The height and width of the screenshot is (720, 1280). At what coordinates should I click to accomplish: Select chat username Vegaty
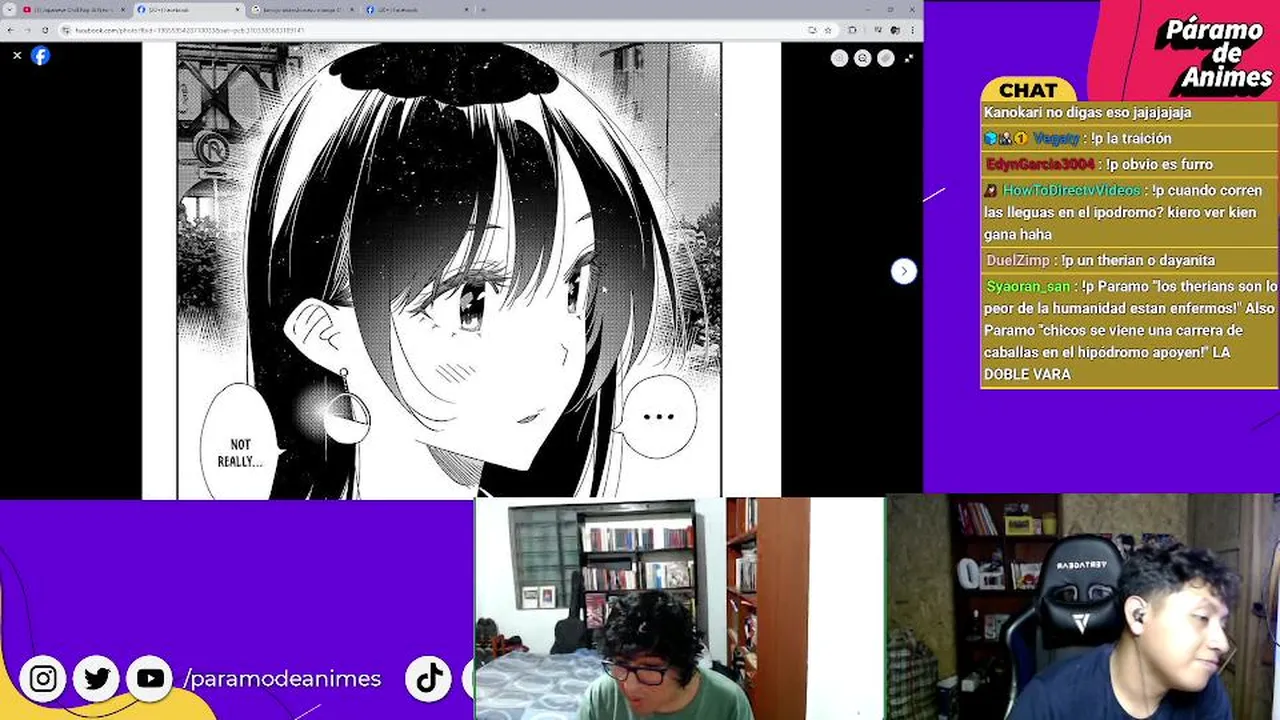click(x=1056, y=138)
